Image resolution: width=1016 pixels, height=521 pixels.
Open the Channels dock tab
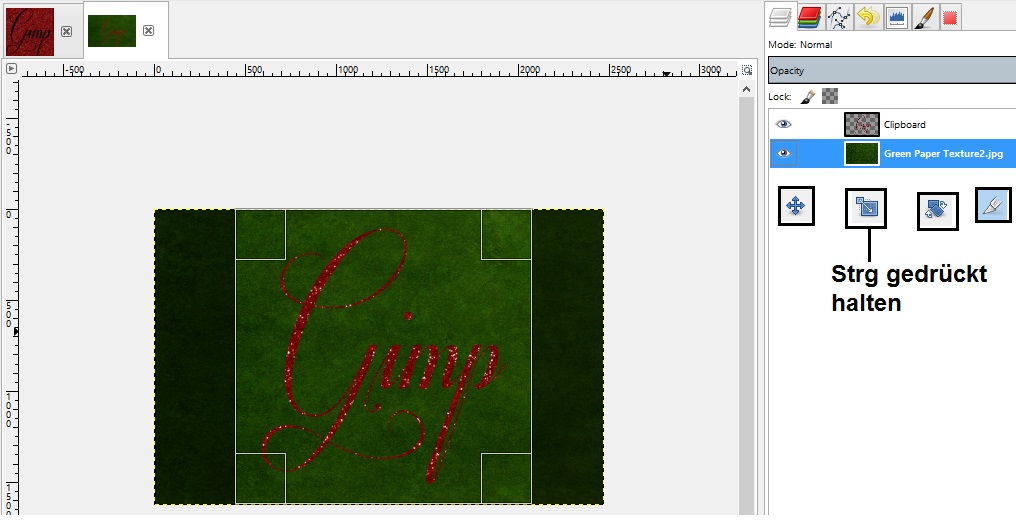pyautogui.click(x=810, y=17)
